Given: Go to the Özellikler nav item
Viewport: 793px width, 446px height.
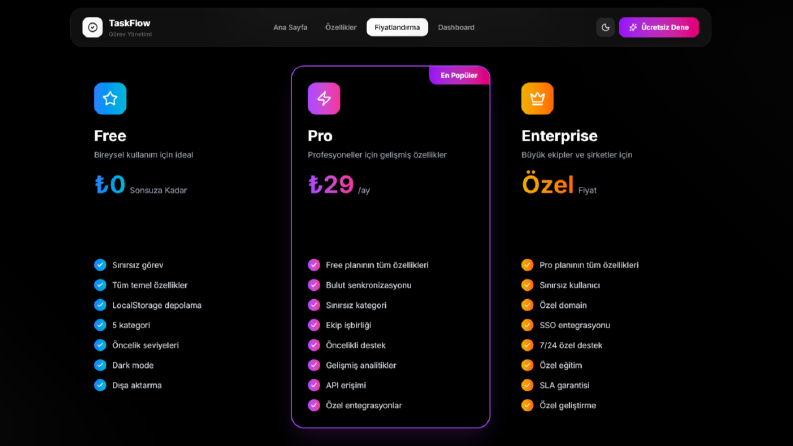Looking at the screenshot, I should coord(341,27).
